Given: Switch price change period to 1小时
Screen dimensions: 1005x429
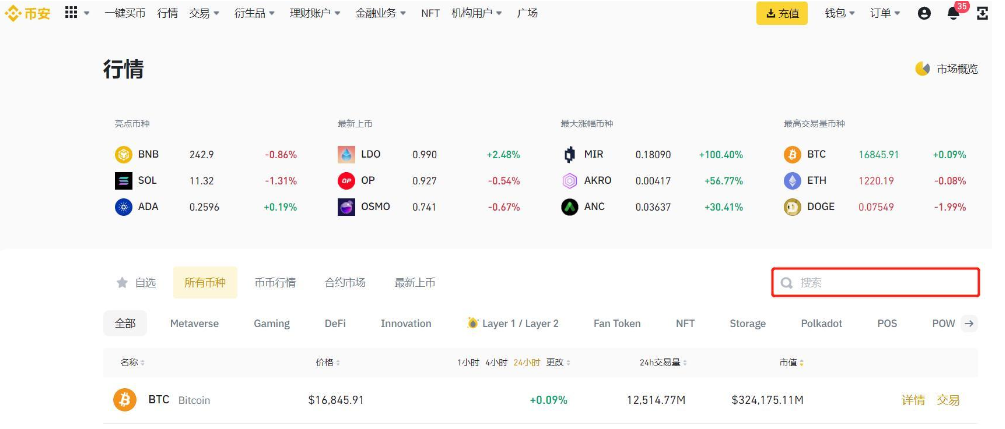Looking at the screenshot, I should tap(468, 362).
